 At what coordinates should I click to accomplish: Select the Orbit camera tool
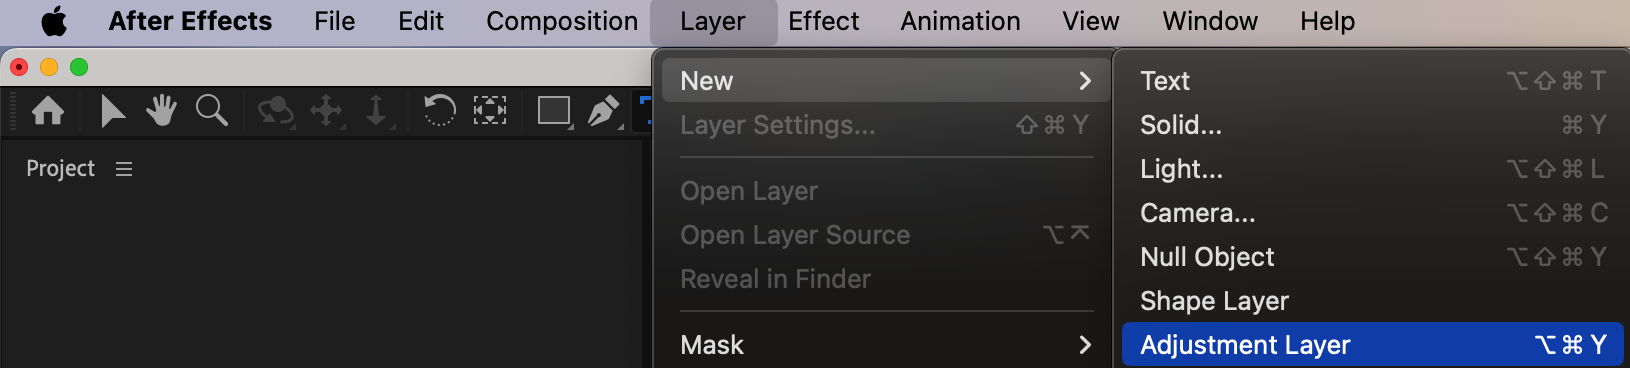click(x=275, y=111)
